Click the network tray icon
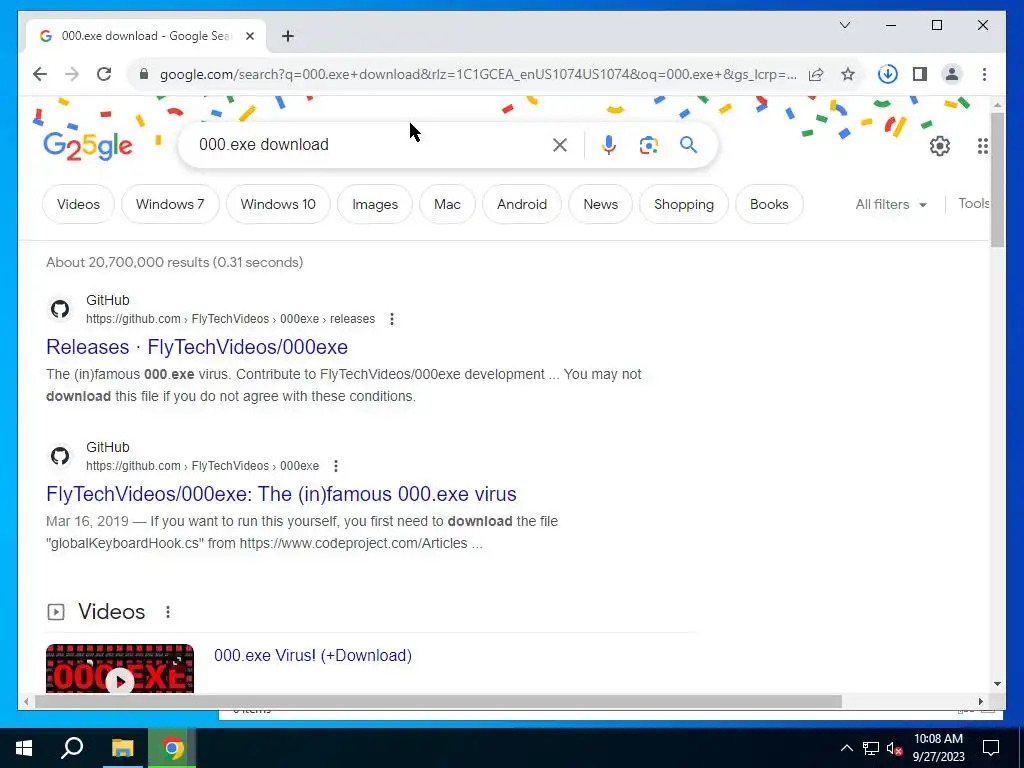Viewport: 1024px width, 768px height. coord(871,748)
